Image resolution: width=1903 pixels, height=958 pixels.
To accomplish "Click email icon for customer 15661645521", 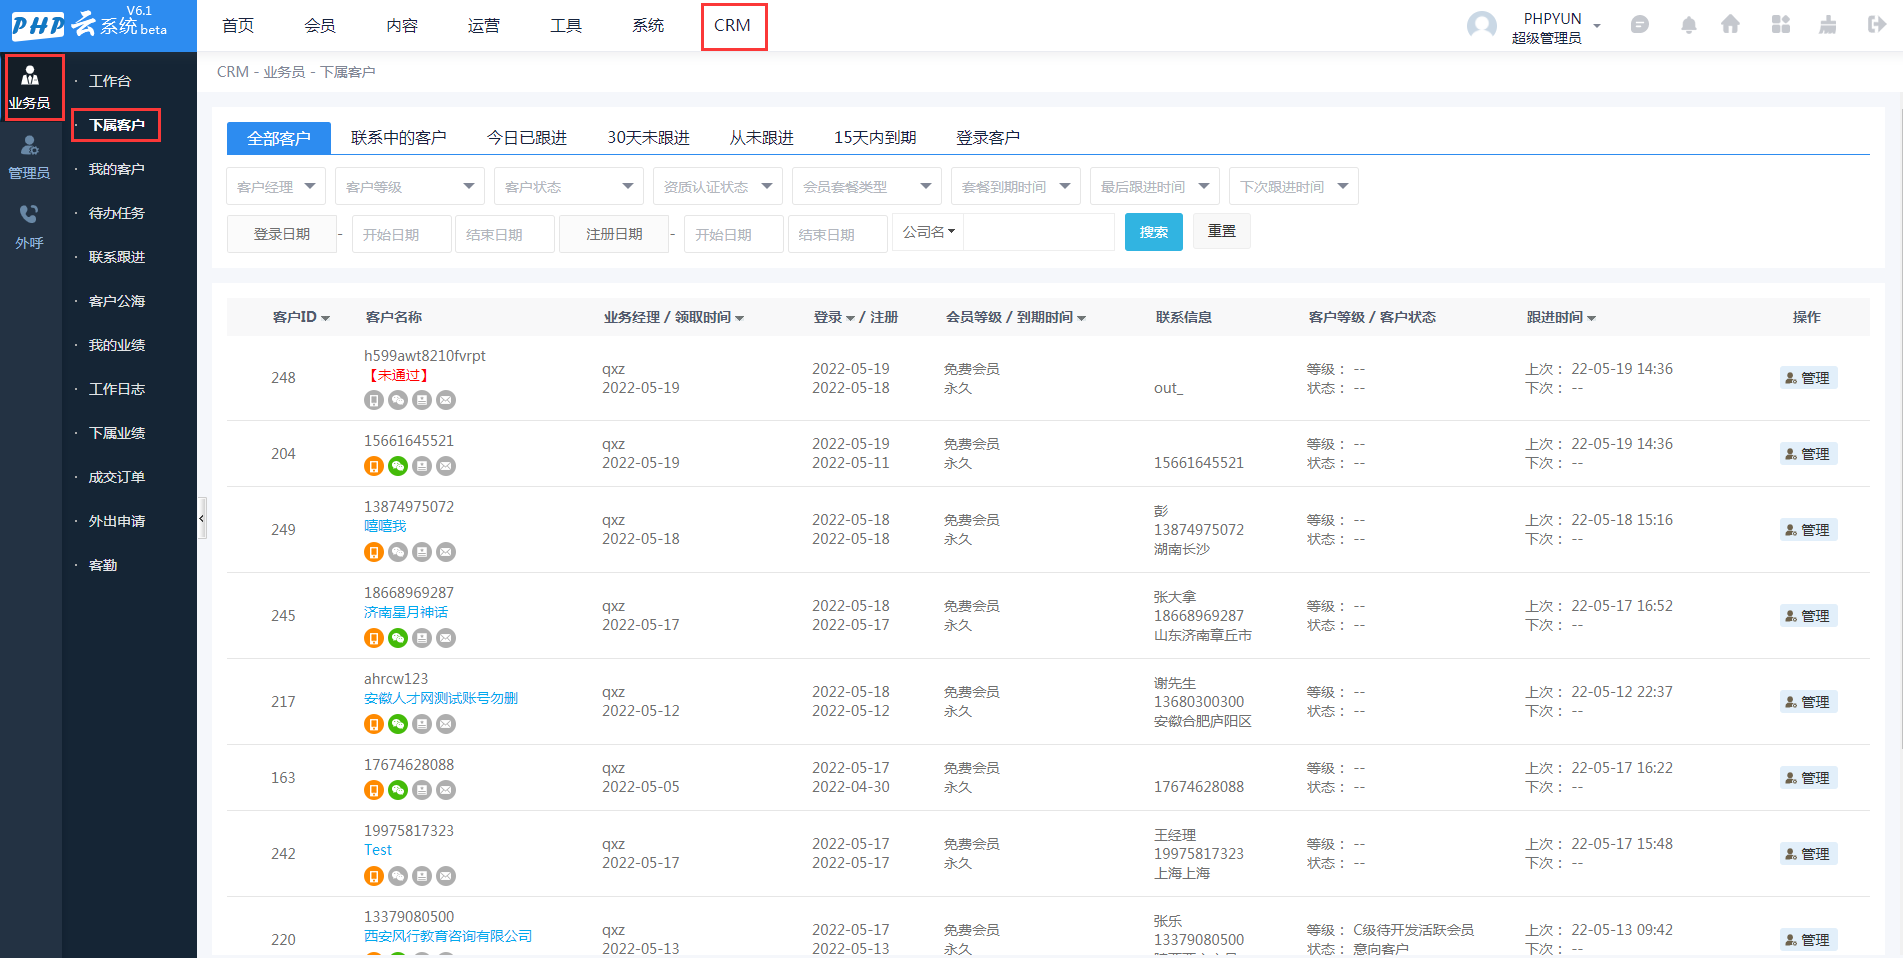I will pyautogui.click(x=446, y=466).
